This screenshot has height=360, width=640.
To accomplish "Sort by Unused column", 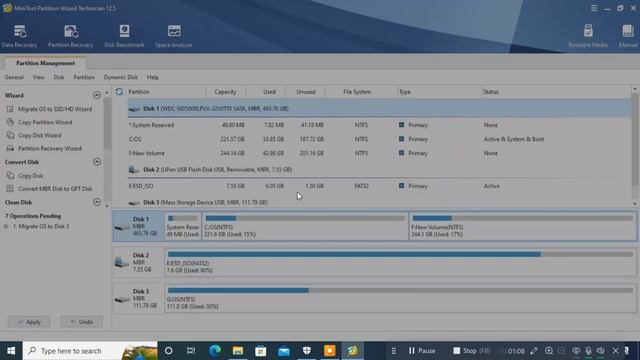I will (306, 92).
